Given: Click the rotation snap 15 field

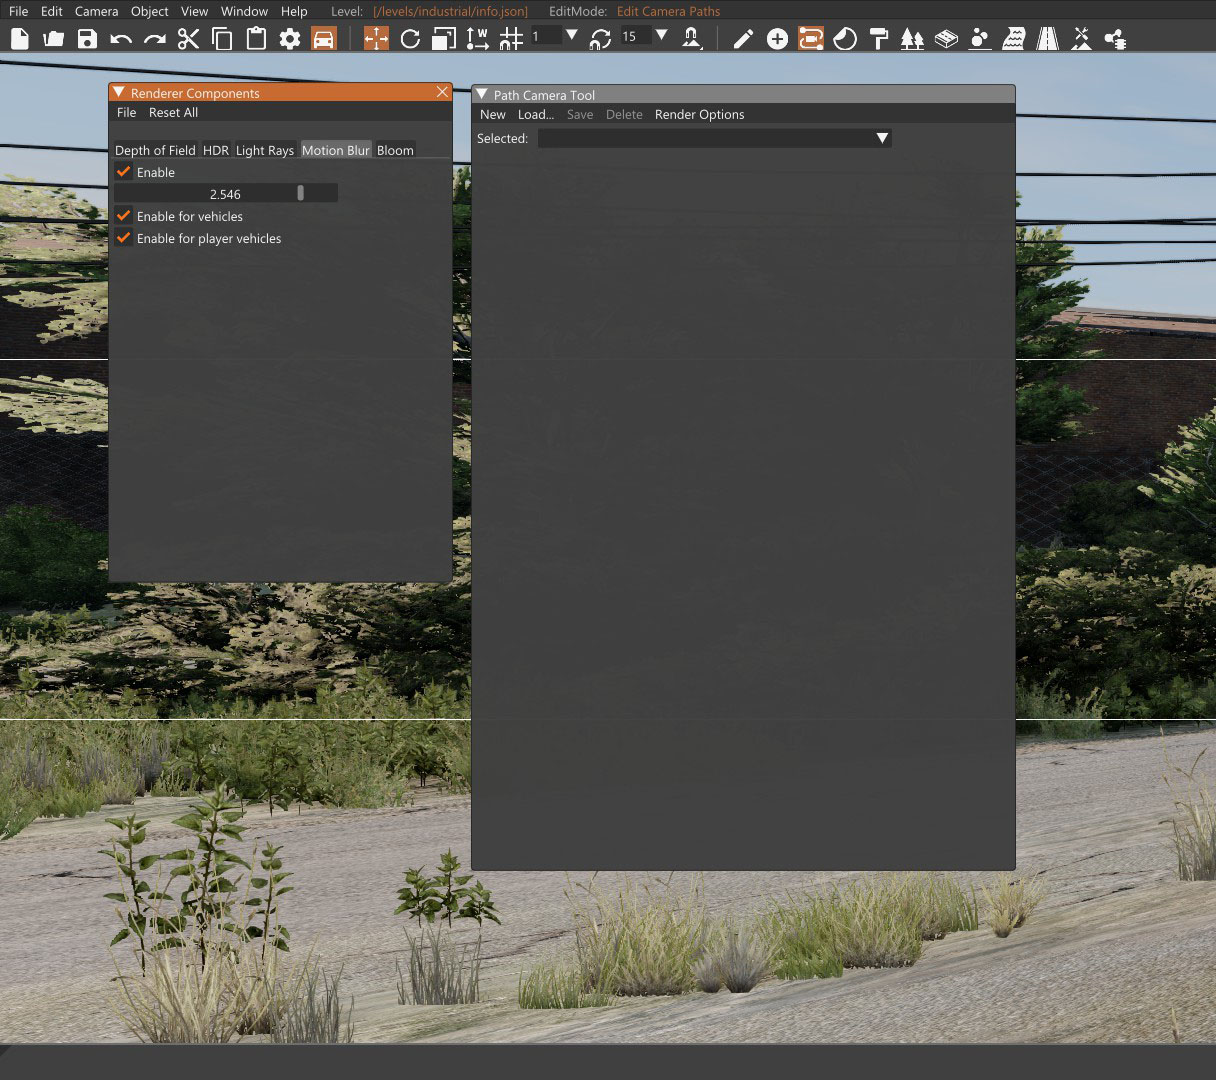Looking at the screenshot, I should pos(636,36).
